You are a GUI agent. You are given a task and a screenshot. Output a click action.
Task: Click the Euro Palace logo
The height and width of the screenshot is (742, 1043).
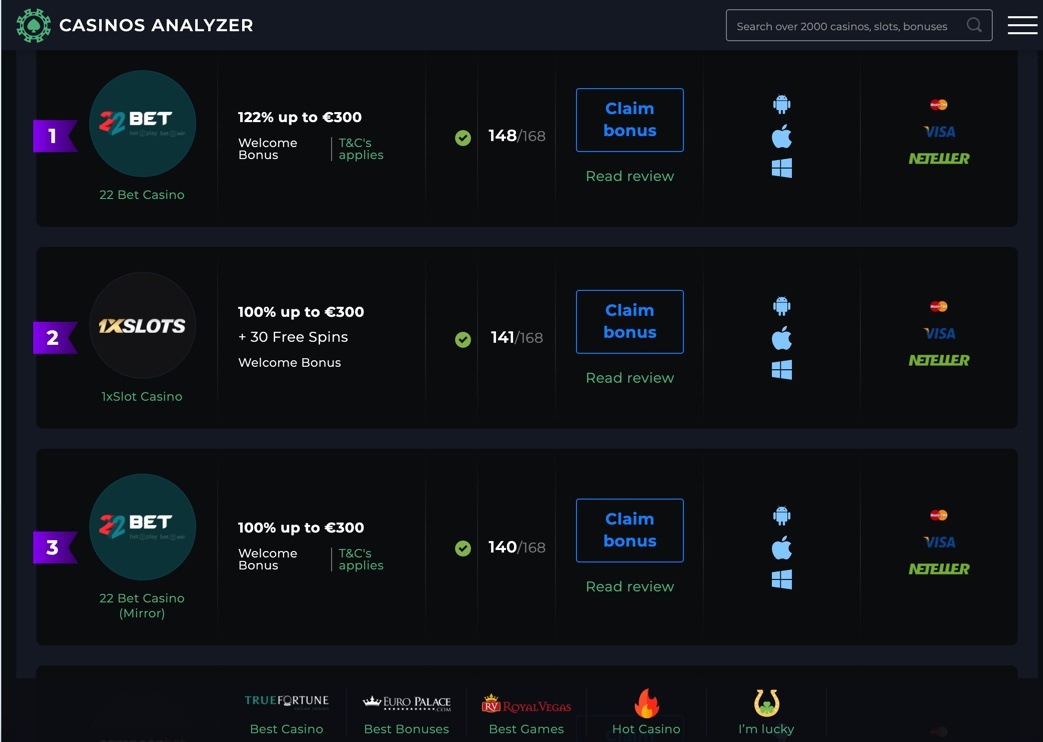click(406, 703)
